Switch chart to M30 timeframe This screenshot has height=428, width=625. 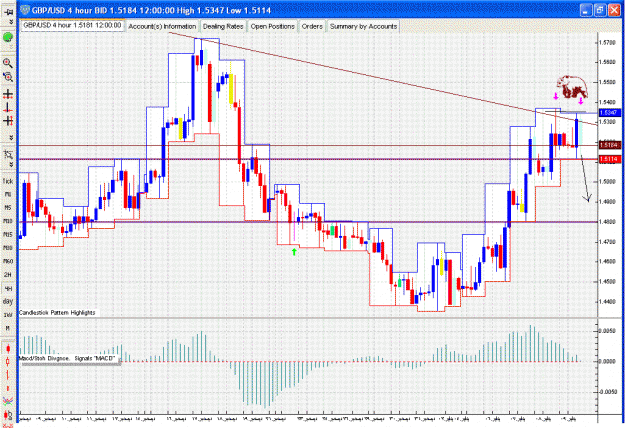(8, 248)
